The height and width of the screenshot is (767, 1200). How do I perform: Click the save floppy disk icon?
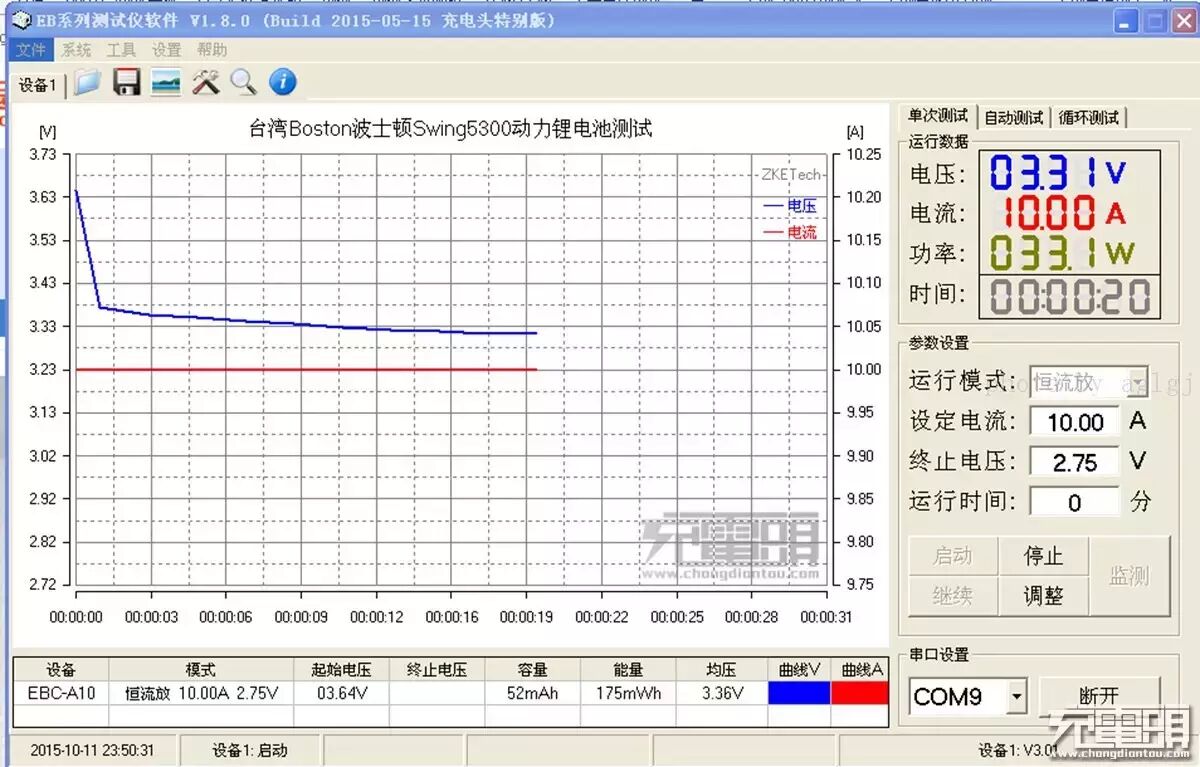[127, 82]
